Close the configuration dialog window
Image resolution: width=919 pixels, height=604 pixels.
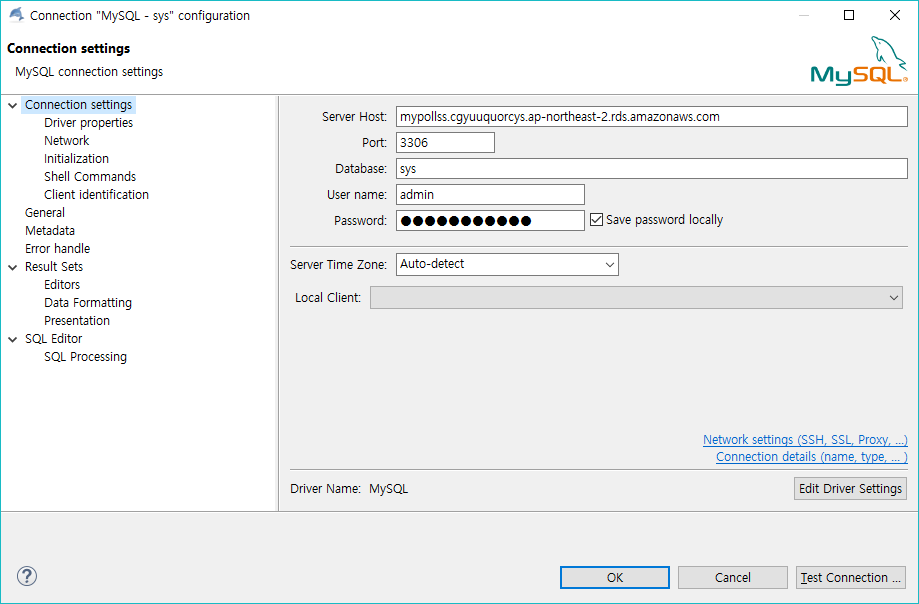[x=894, y=15]
